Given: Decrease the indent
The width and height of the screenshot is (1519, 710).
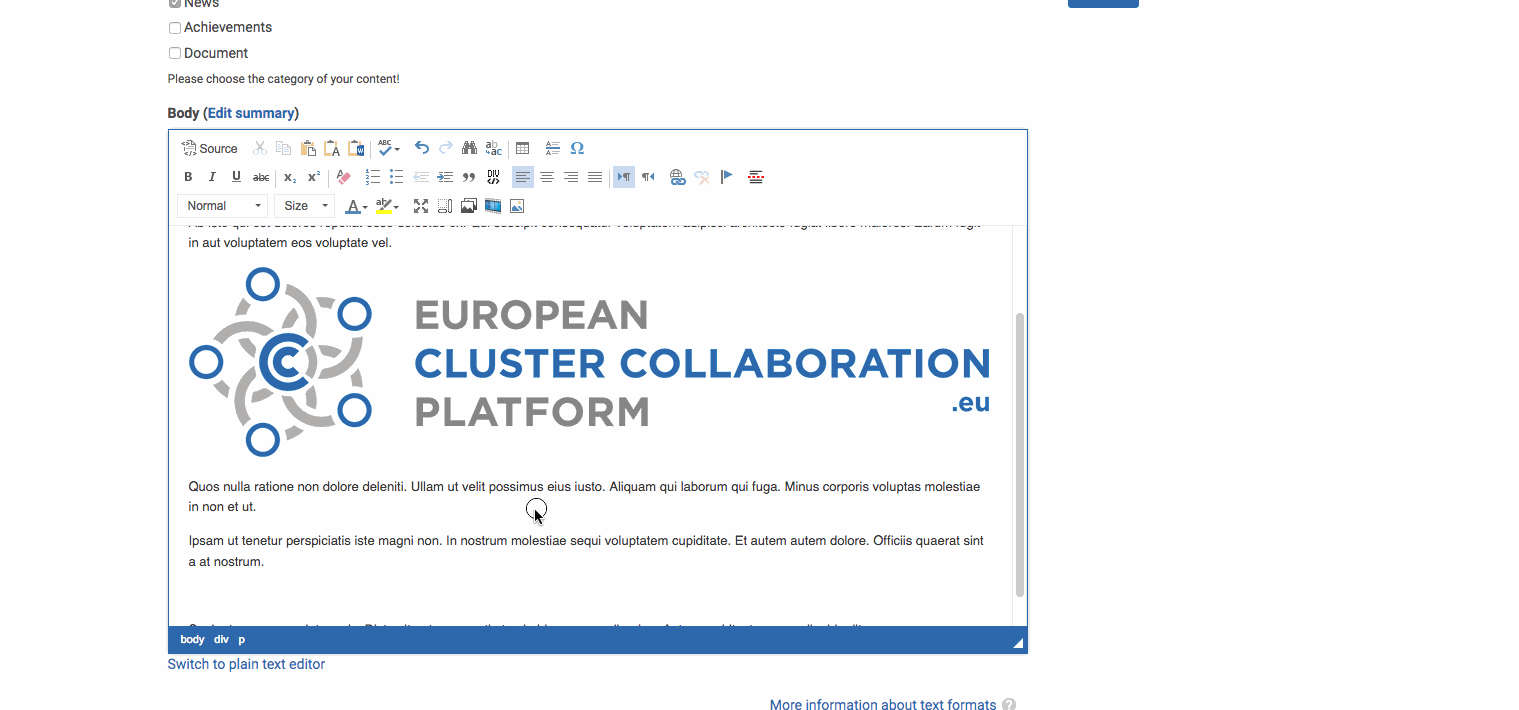Looking at the screenshot, I should point(421,177).
